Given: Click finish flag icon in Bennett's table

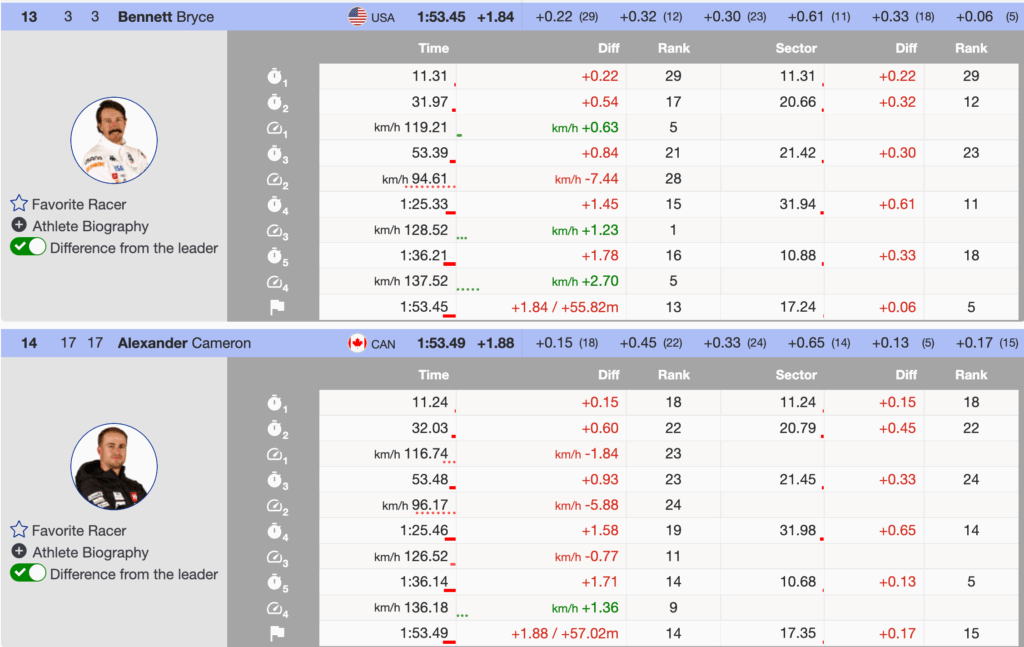Looking at the screenshot, I should click(x=277, y=307).
